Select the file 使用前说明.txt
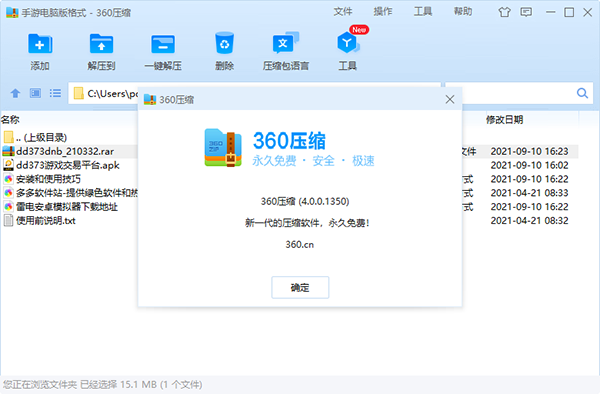The image size is (600, 394). 46,220
